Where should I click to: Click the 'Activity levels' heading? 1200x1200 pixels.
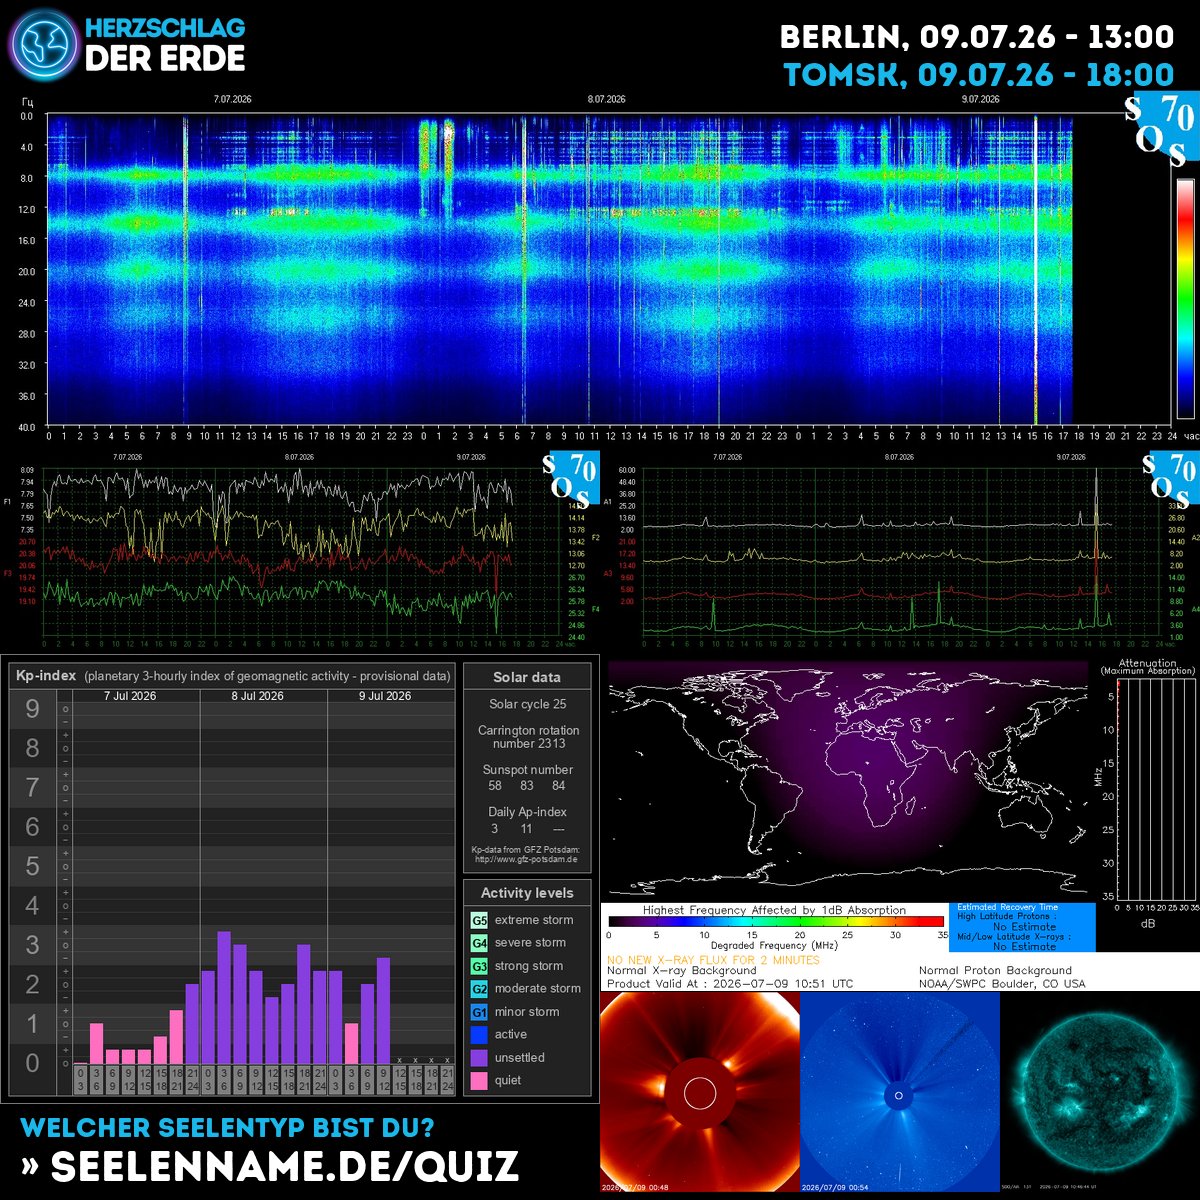(527, 893)
